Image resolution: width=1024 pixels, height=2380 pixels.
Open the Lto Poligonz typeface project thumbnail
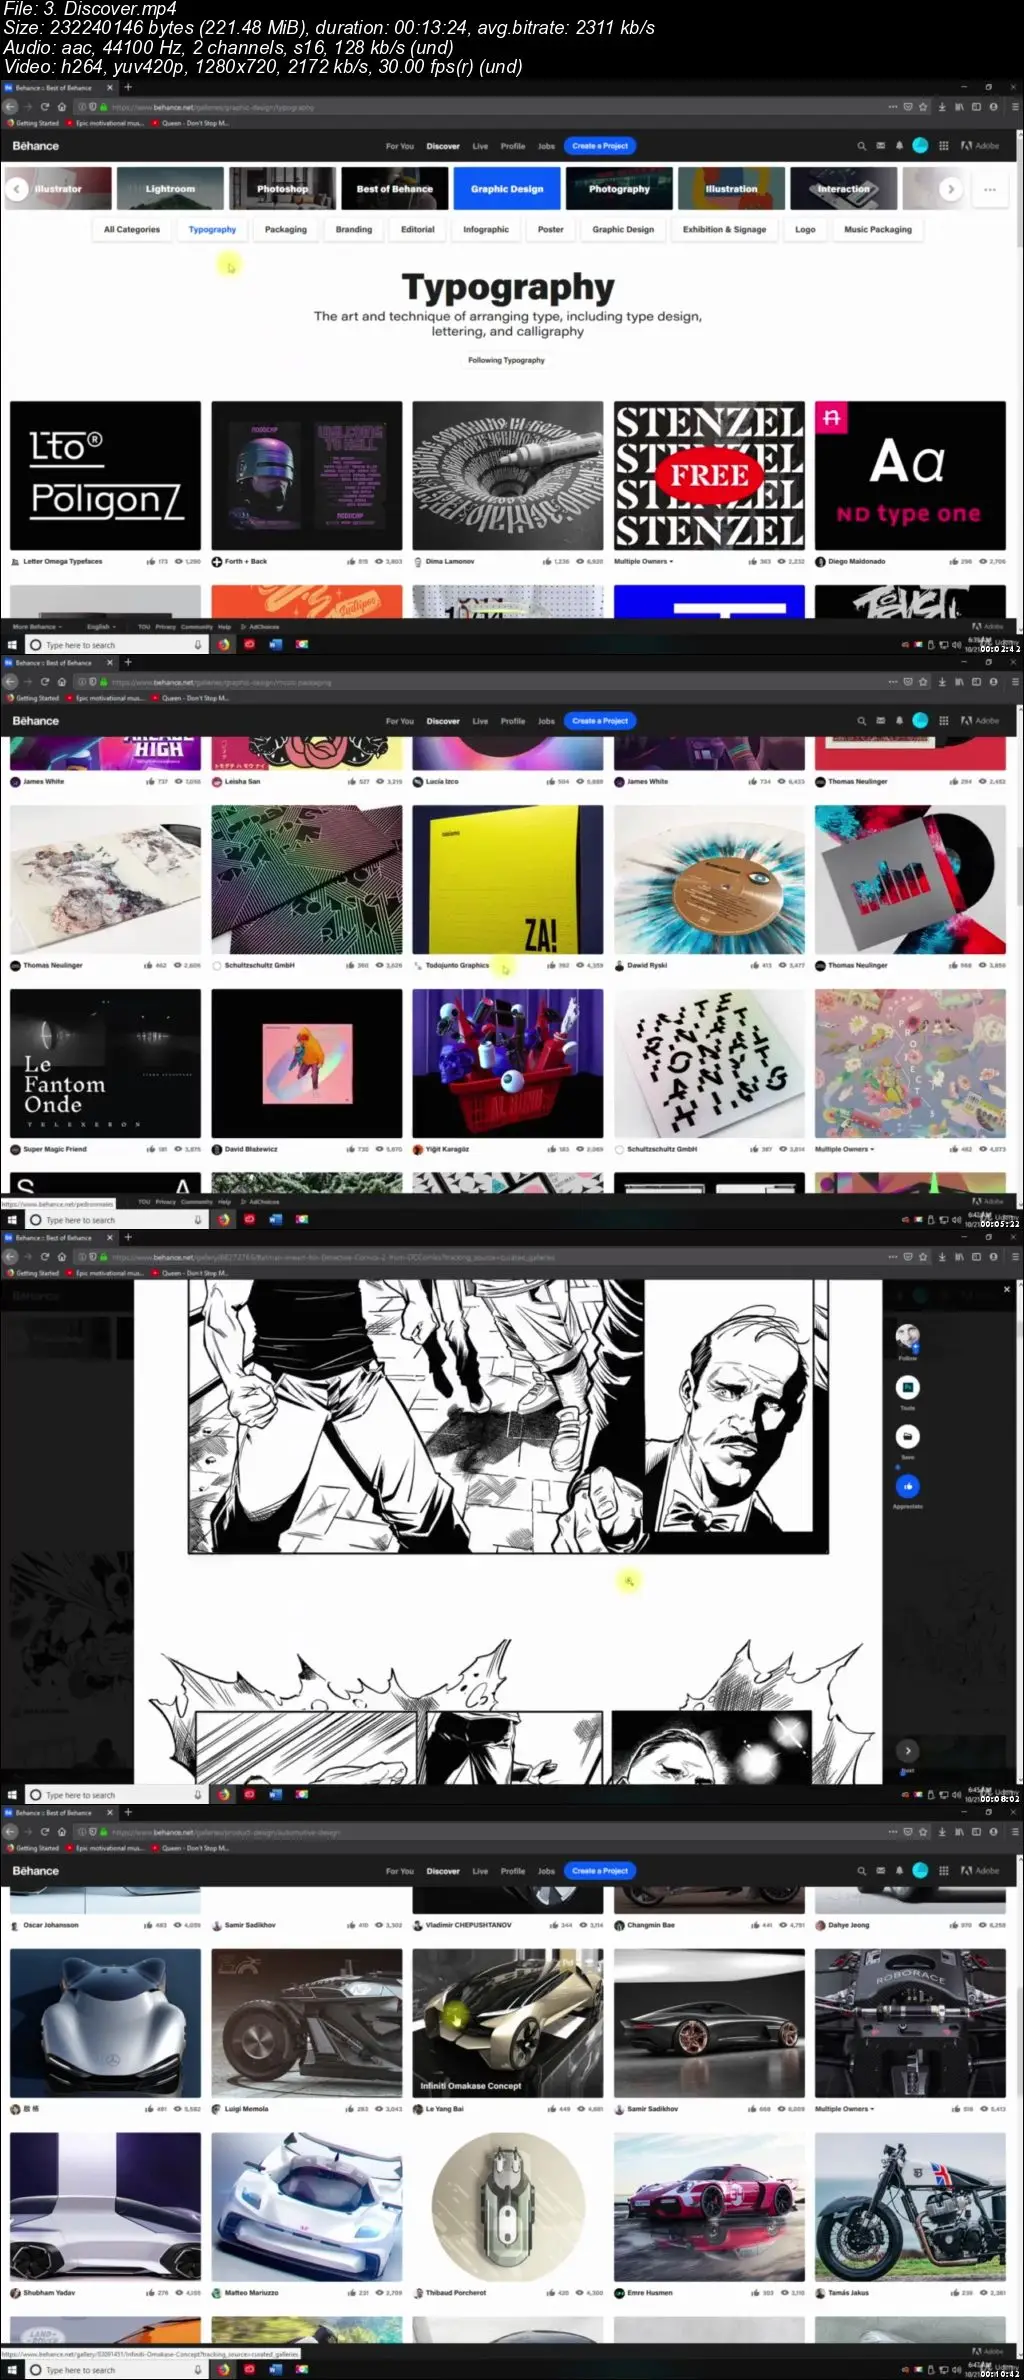pos(105,475)
